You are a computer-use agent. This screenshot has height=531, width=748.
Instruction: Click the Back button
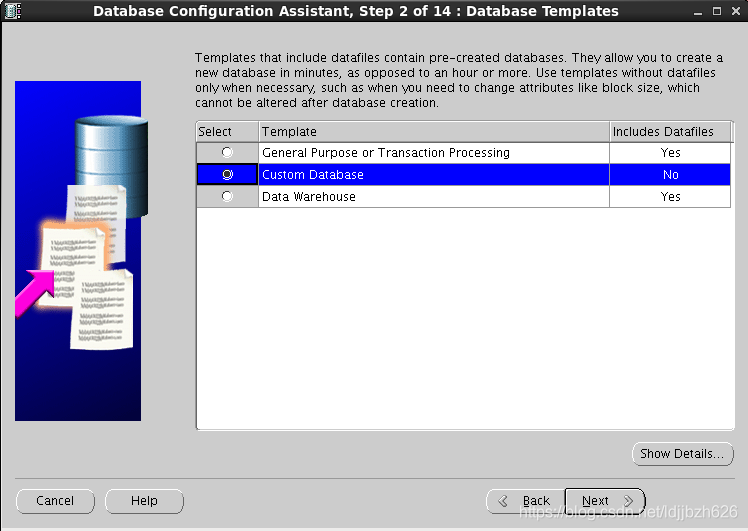(525, 501)
